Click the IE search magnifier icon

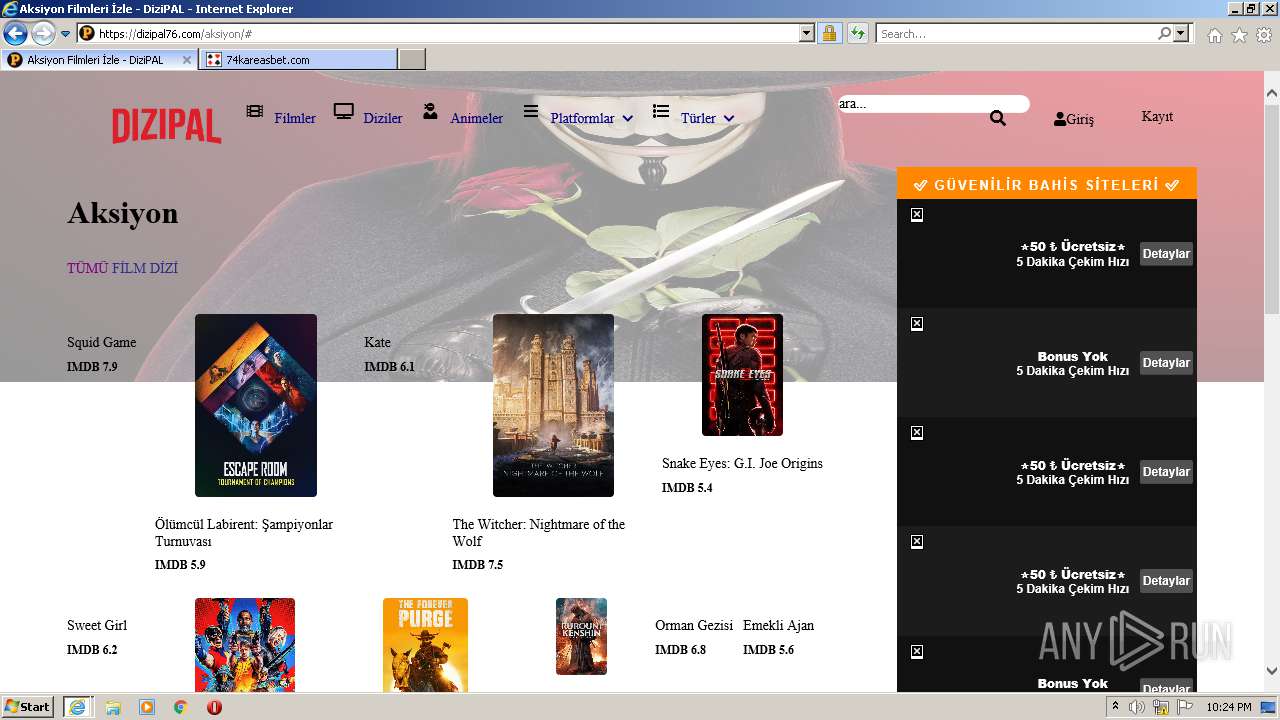1164,34
